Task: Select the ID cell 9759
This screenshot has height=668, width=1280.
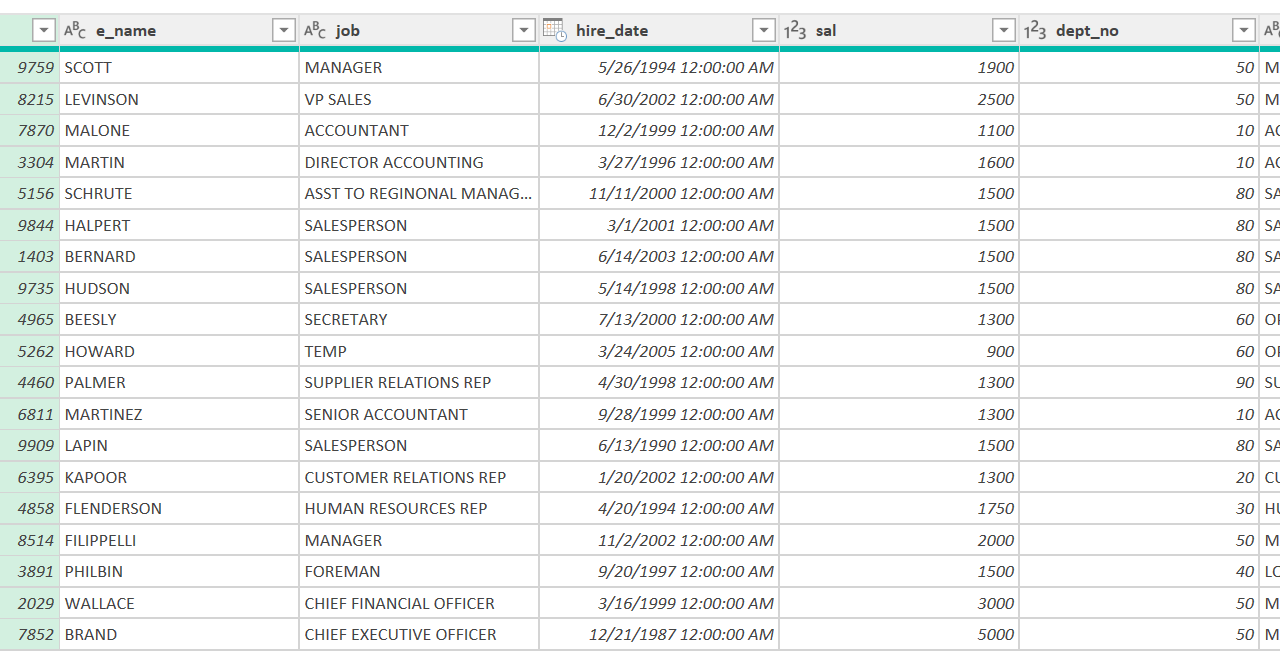Action: coord(30,68)
